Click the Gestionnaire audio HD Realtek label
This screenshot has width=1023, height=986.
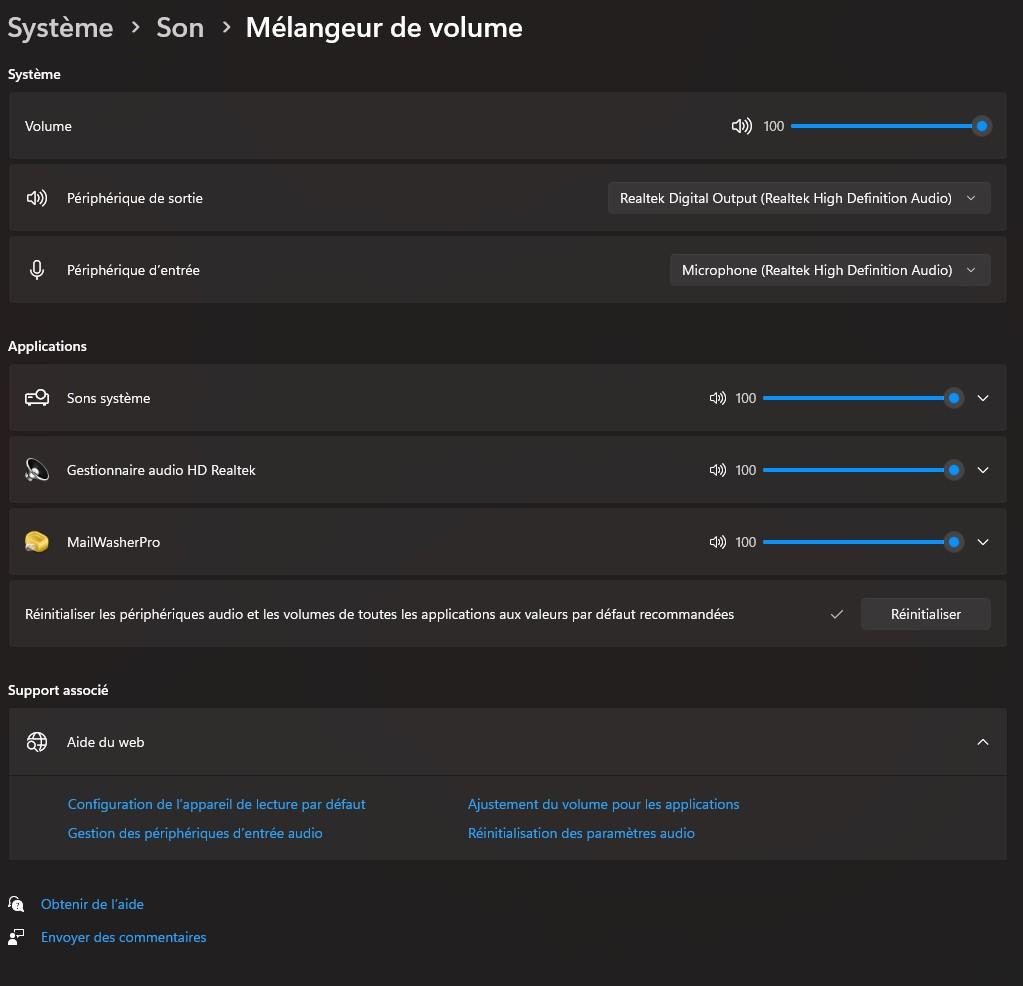point(161,470)
